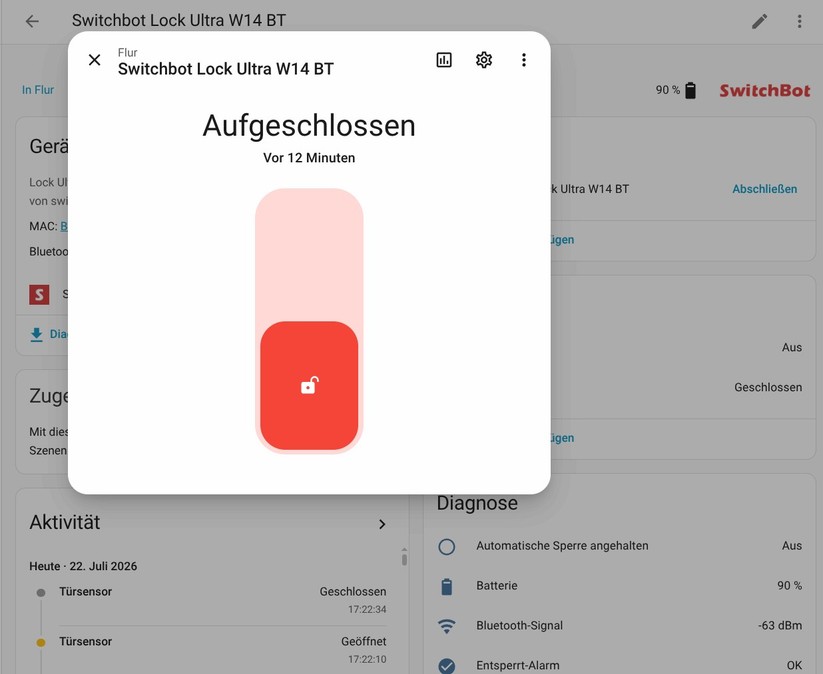Open the Bluetooth-Signal diagnostic row
823x674 pixels.
coord(619,626)
